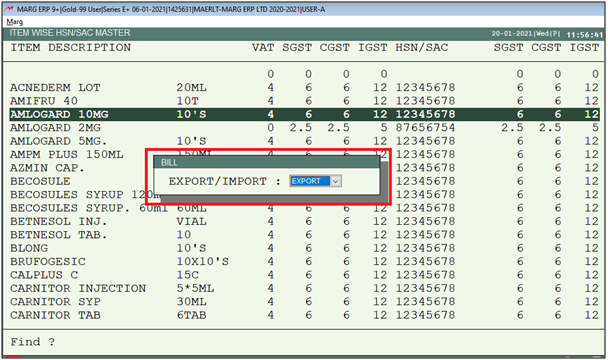Click the clock showing 11:56:41
The width and height of the screenshot is (608, 360).
click(x=584, y=35)
